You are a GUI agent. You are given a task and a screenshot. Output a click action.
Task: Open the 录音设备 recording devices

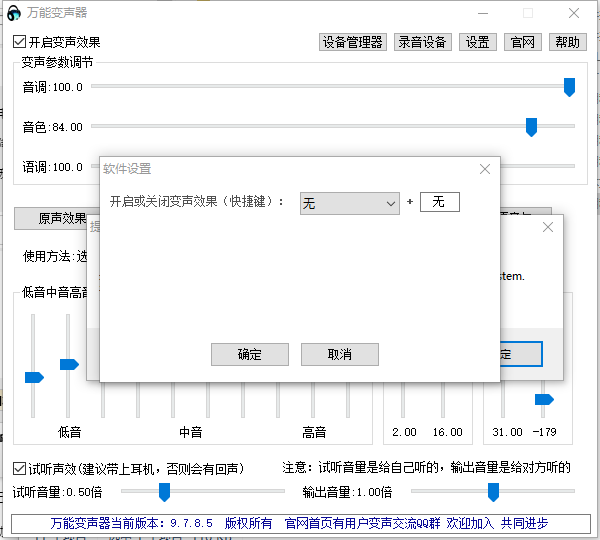click(423, 42)
